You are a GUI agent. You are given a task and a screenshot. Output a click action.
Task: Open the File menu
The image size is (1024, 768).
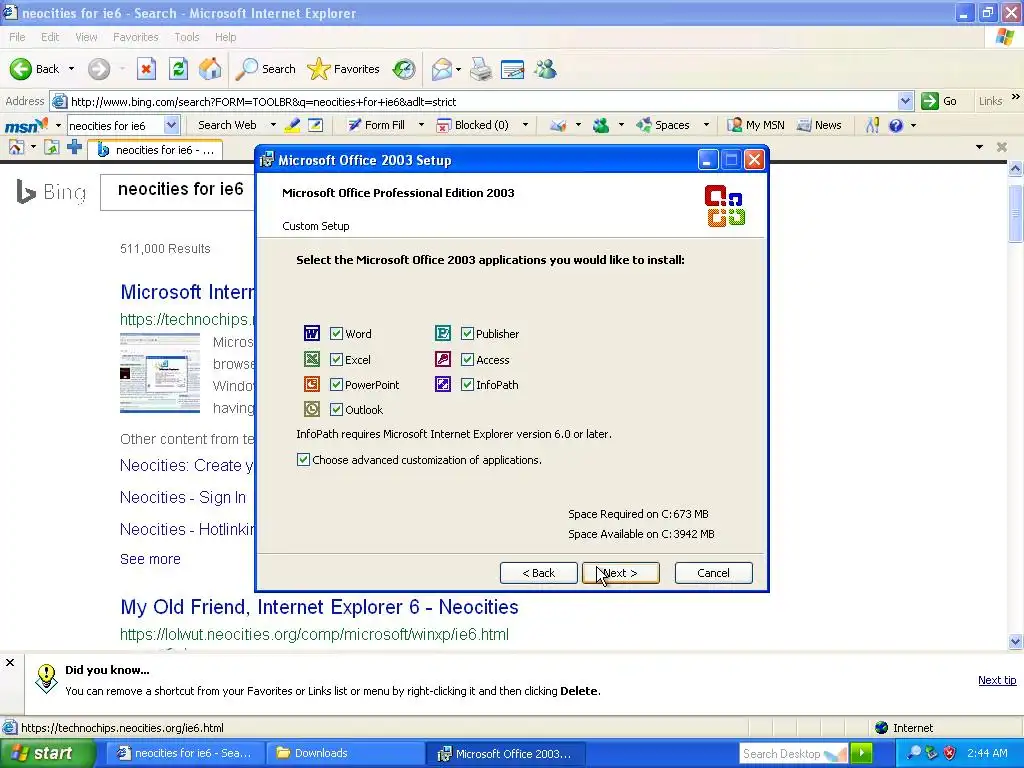(x=18, y=37)
